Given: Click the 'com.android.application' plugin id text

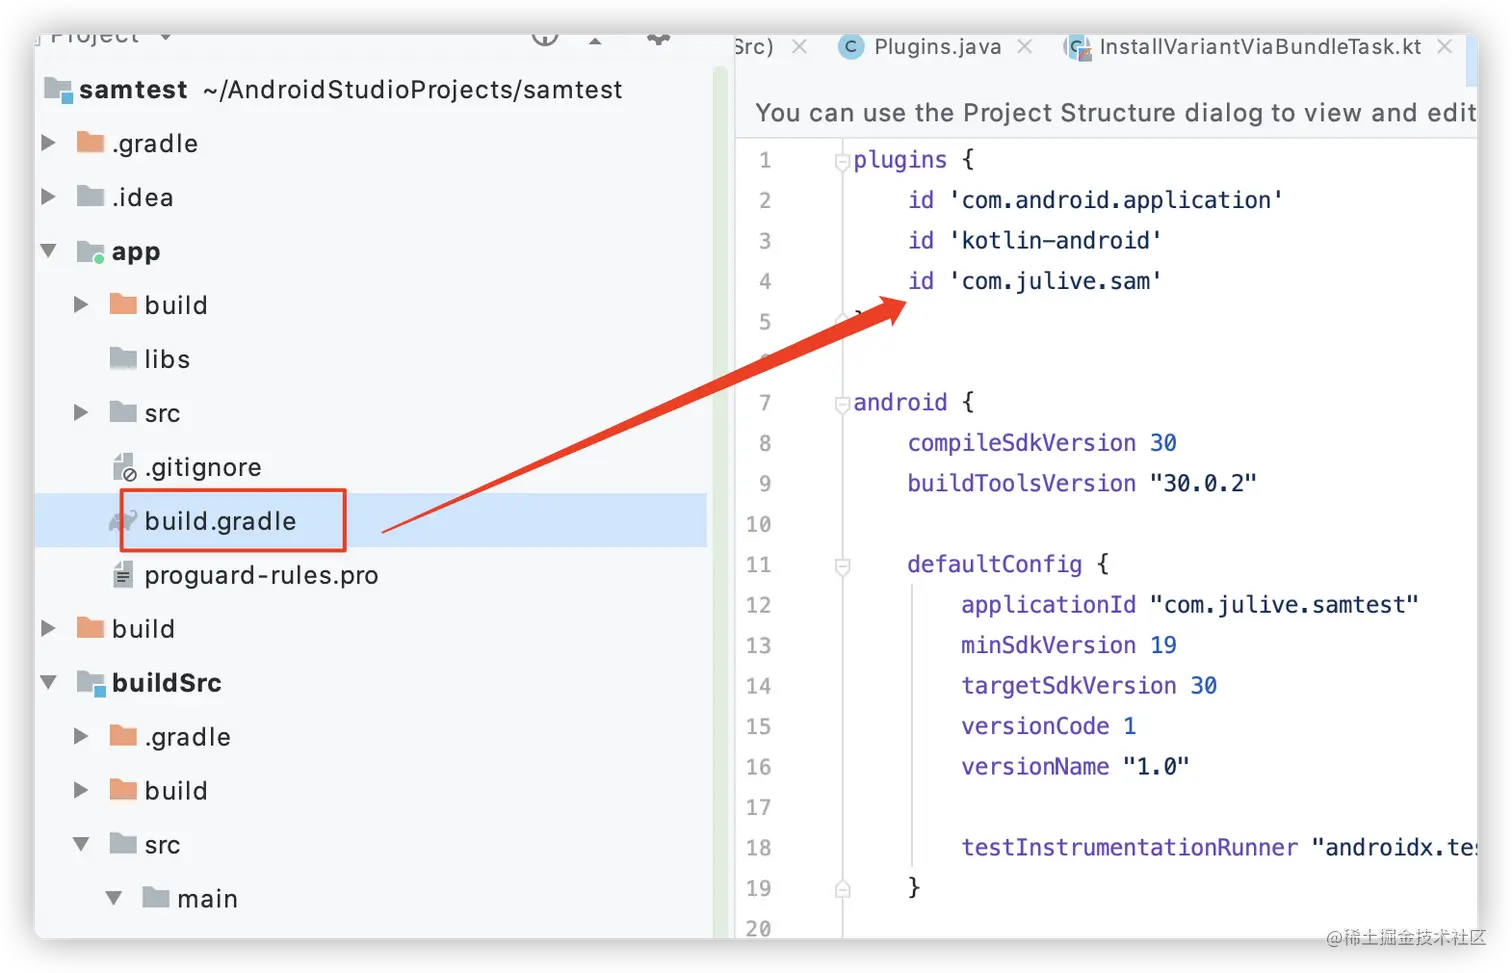Looking at the screenshot, I should pyautogui.click(x=1115, y=200).
